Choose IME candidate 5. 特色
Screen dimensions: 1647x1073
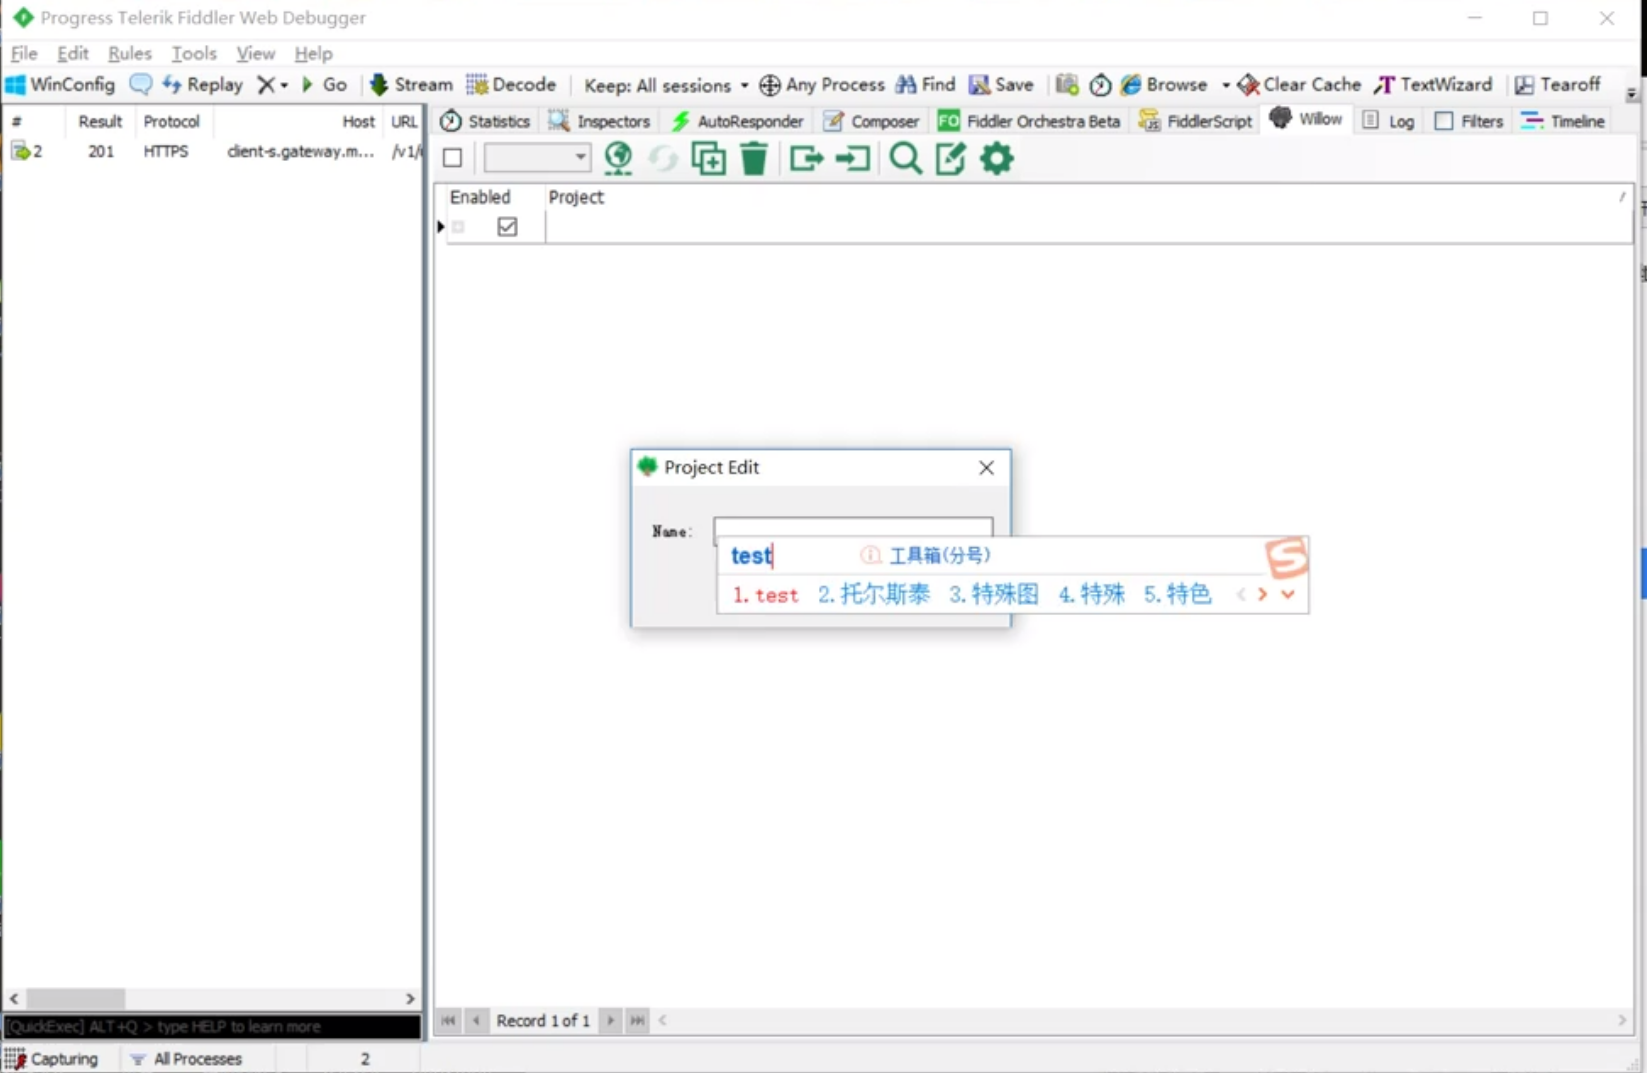coord(1177,595)
